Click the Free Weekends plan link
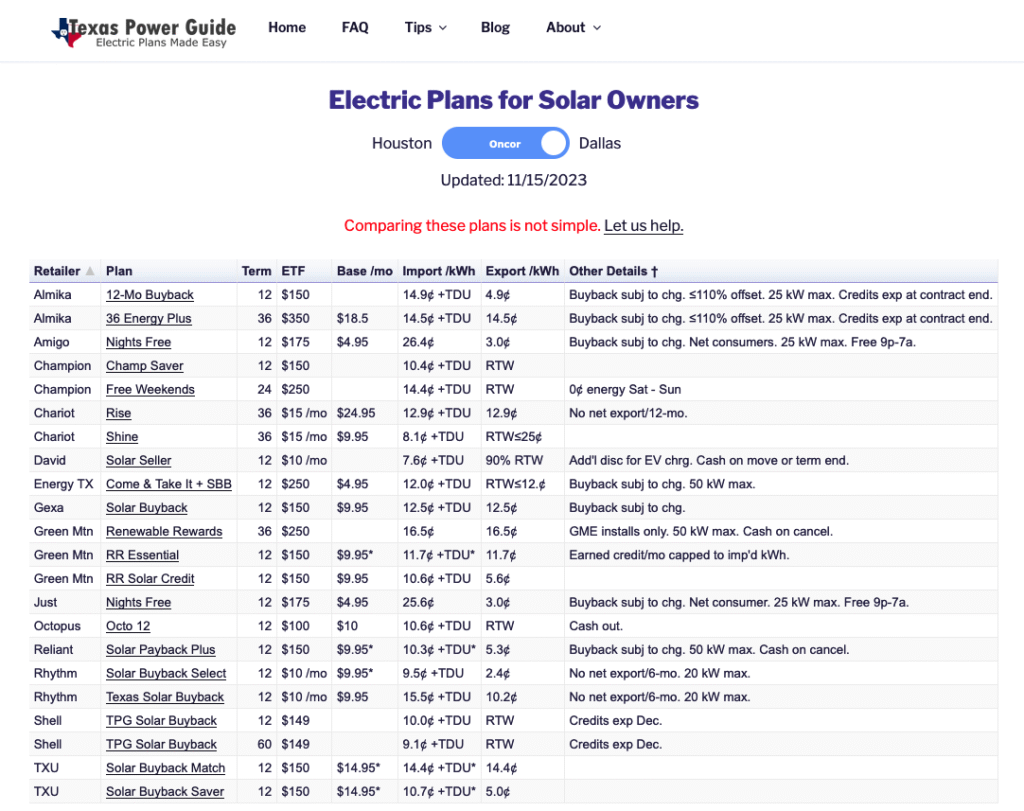Image resolution: width=1024 pixels, height=811 pixels. click(149, 389)
